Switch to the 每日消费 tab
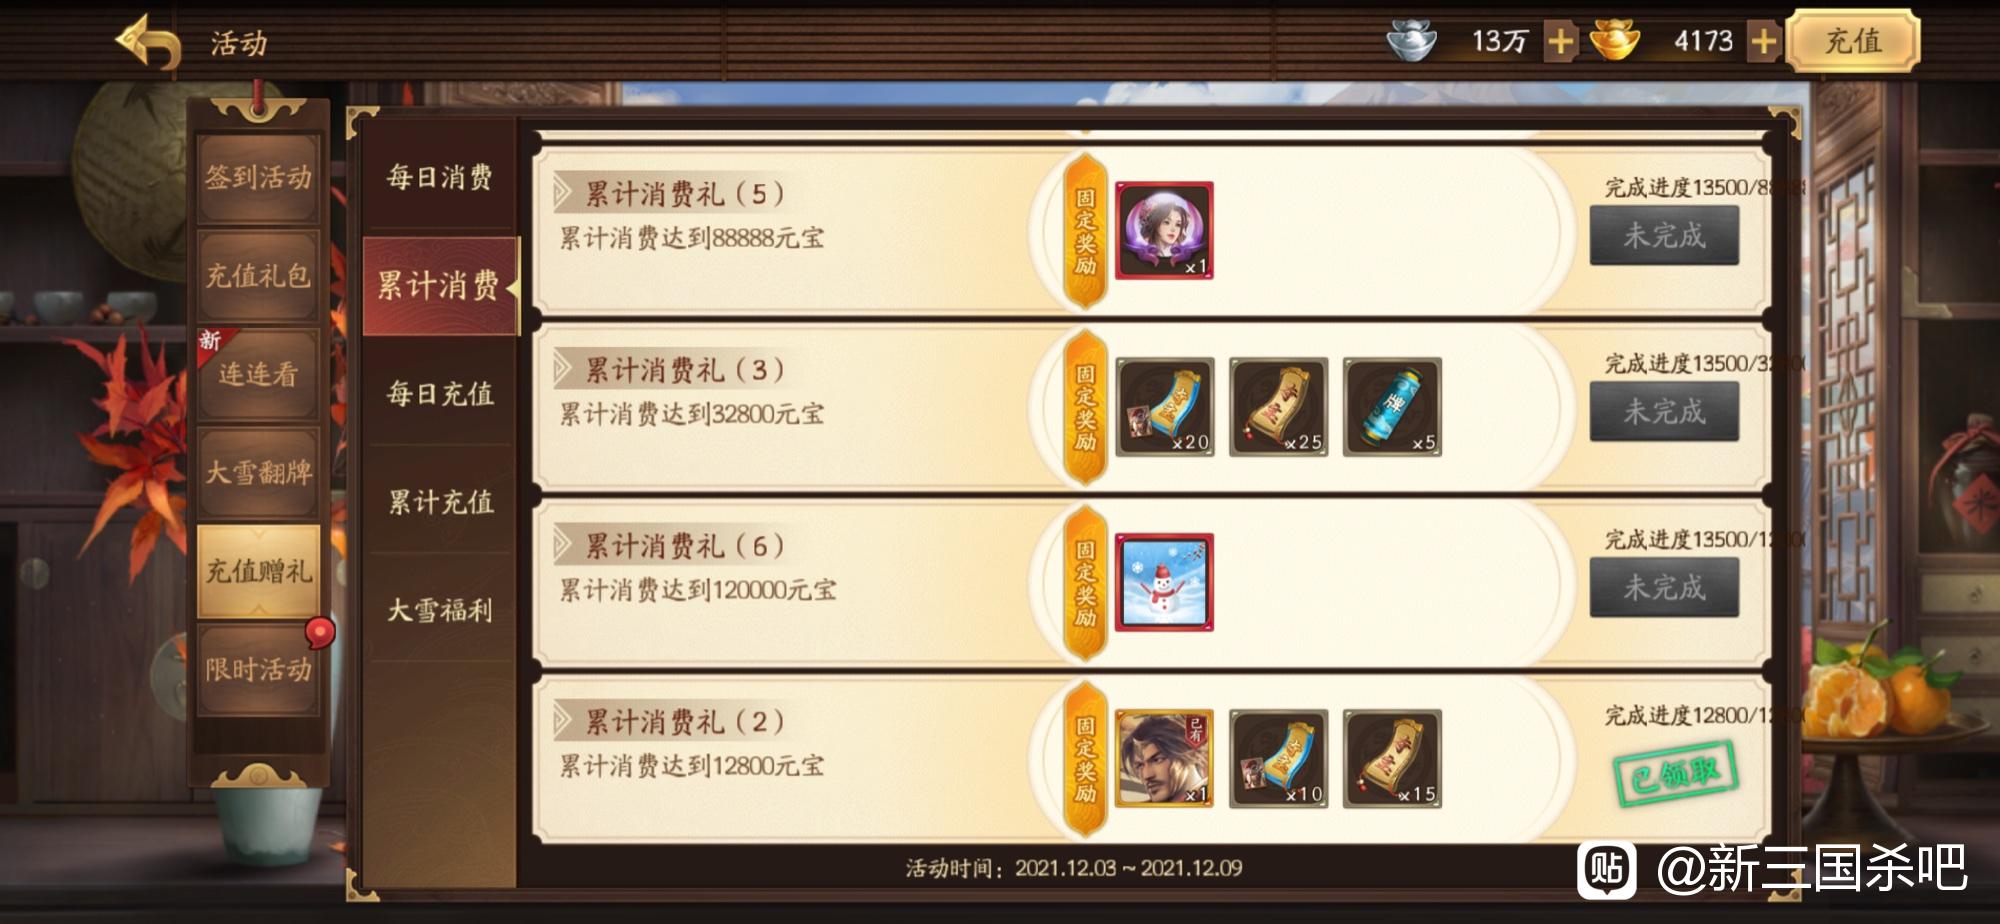This screenshot has height=924, width=2000. click(x=440, y=178)
